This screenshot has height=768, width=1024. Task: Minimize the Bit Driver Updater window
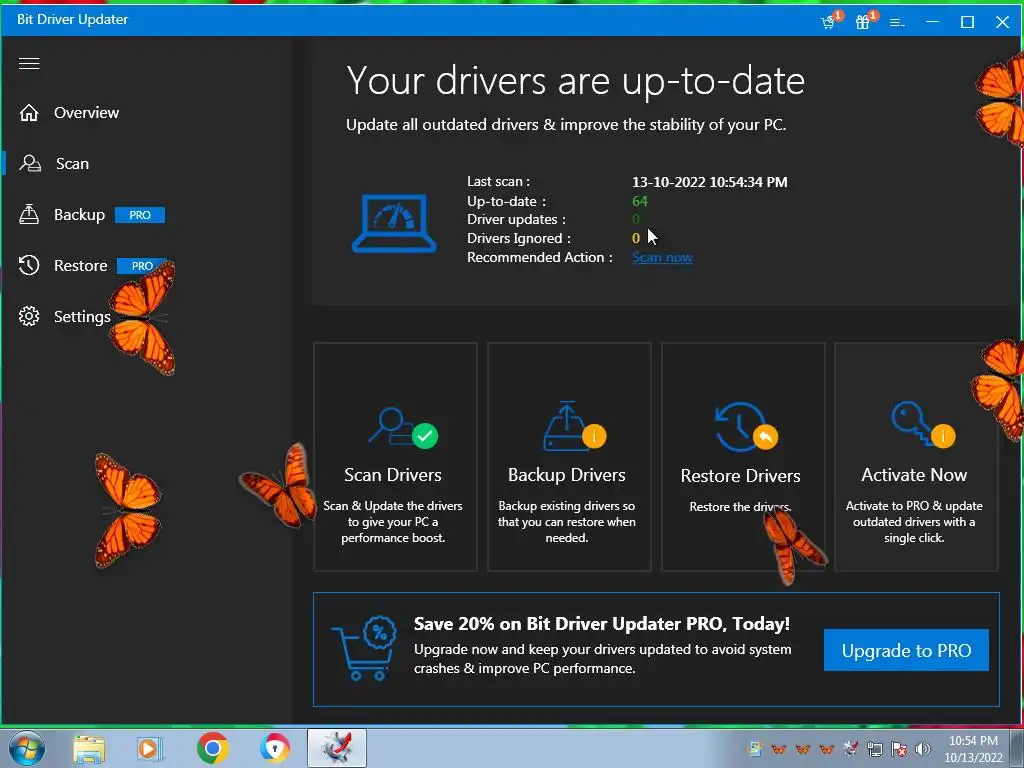[933, 22]
